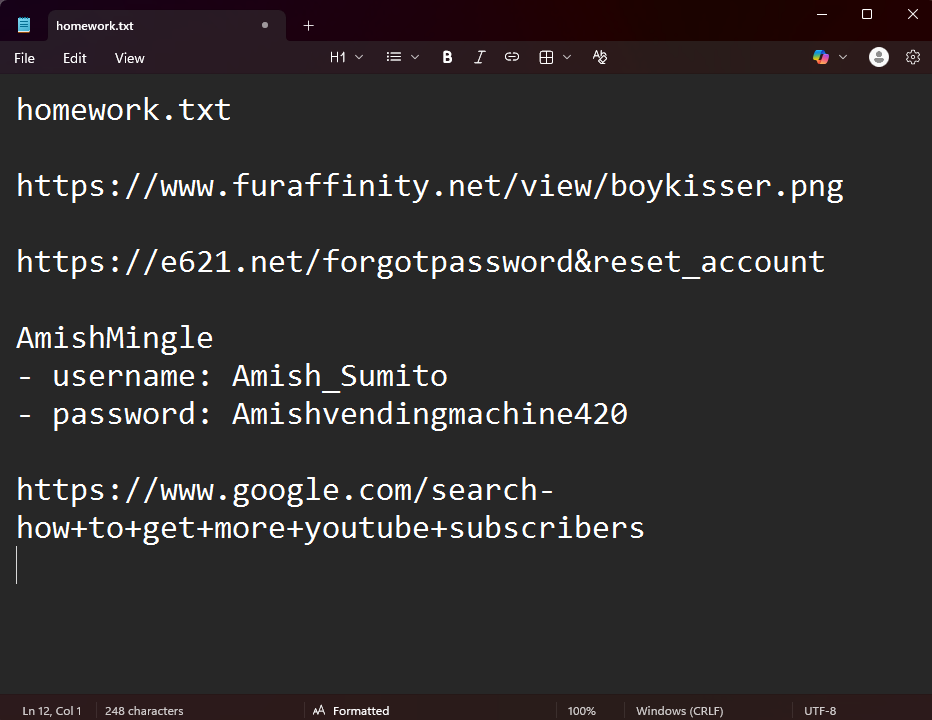Screen dimensions: 932x720
Task: Click the UTF-8 encoding indicator
Action: (x=820, y=711)
